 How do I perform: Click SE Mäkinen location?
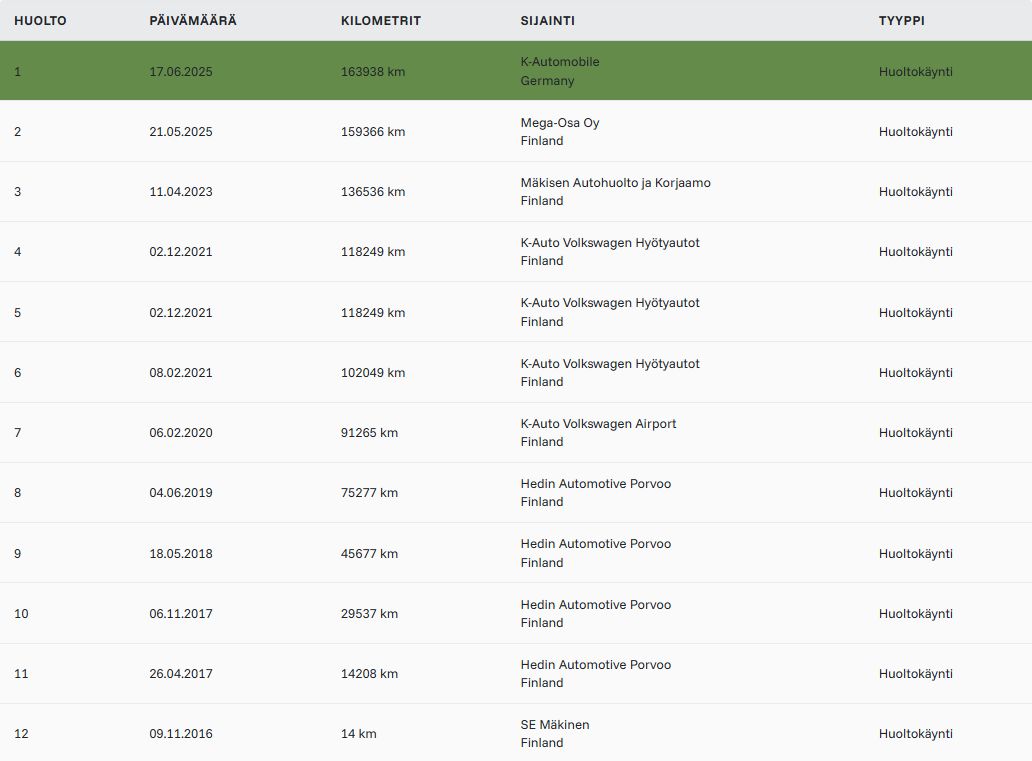[555, 724]
